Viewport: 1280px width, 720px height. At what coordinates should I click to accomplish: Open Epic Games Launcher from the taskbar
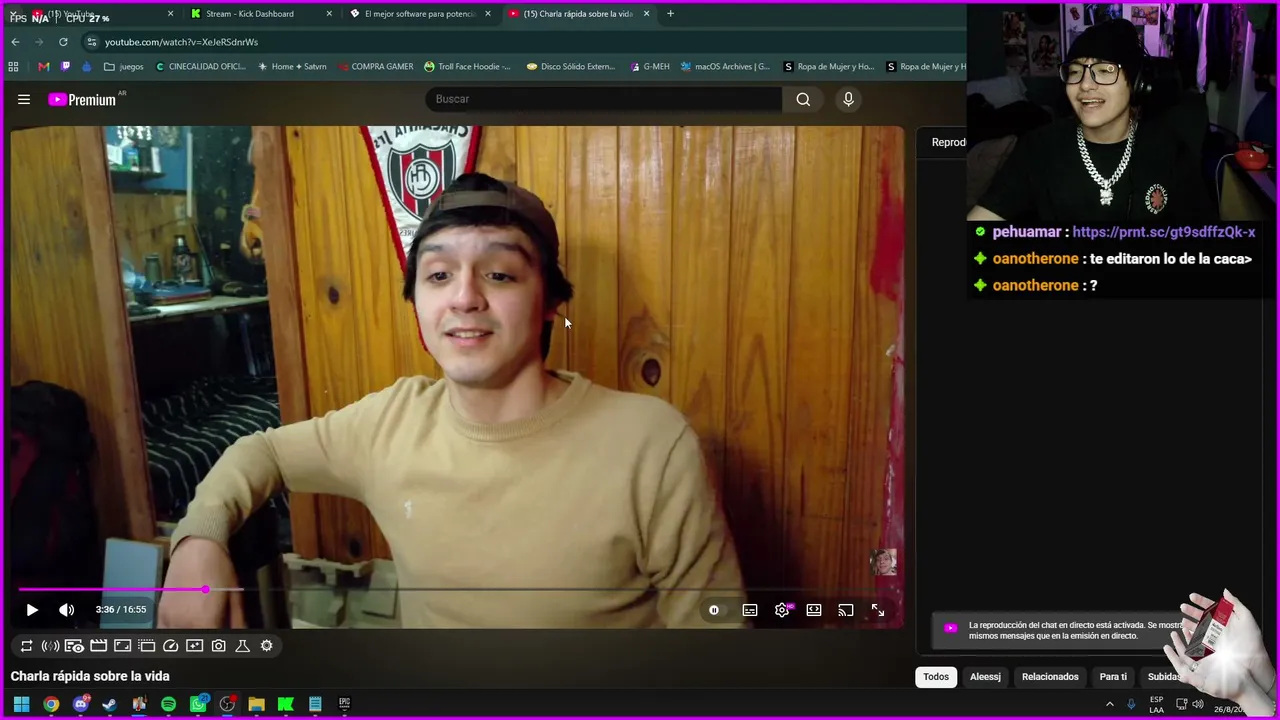[x=344, y=704]
